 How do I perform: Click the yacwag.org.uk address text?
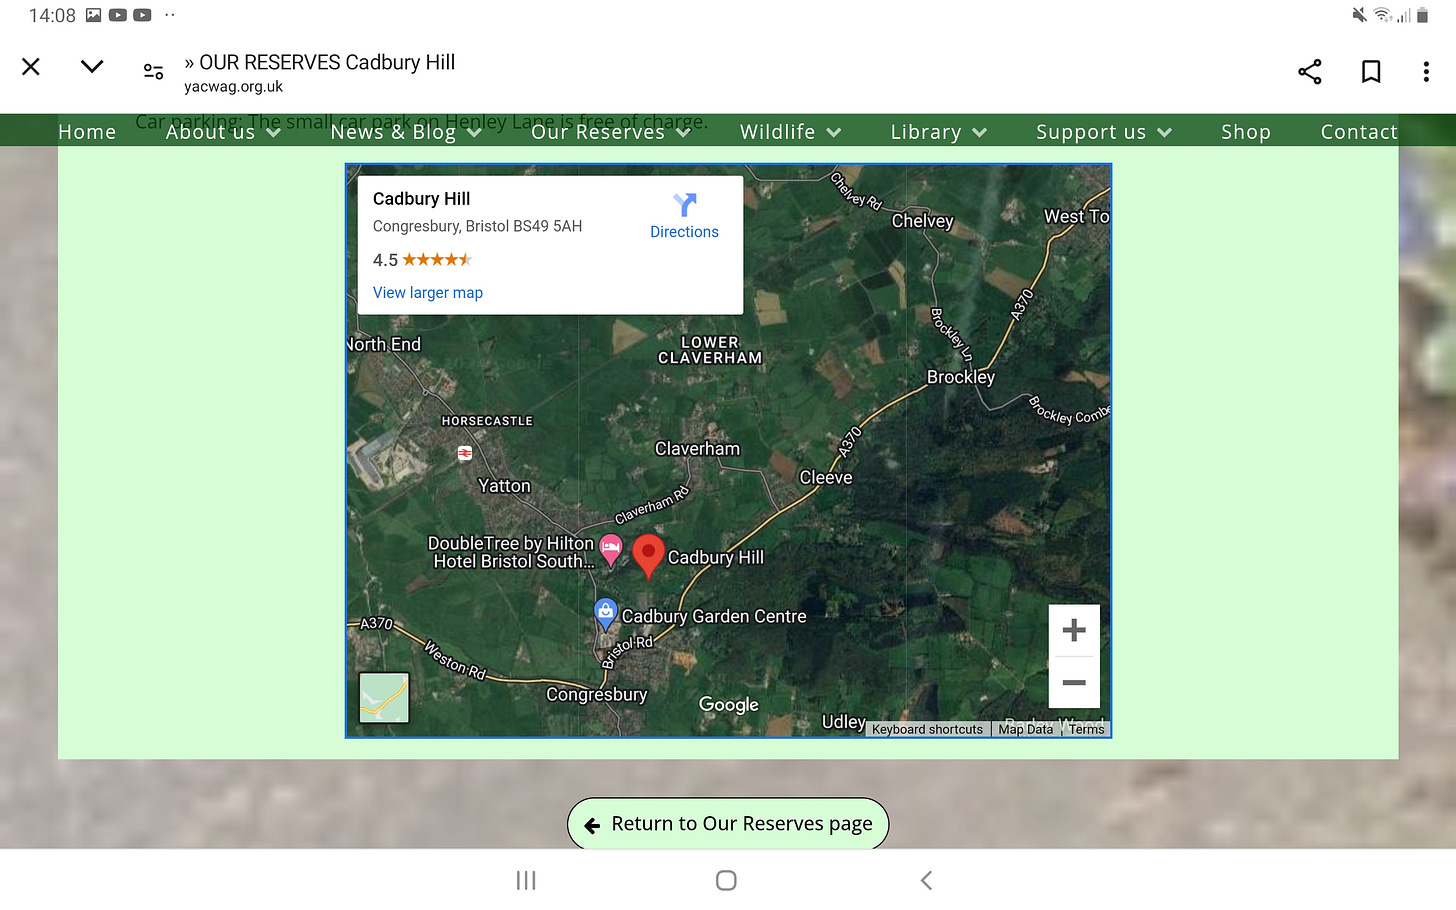[x=233, y=87]
